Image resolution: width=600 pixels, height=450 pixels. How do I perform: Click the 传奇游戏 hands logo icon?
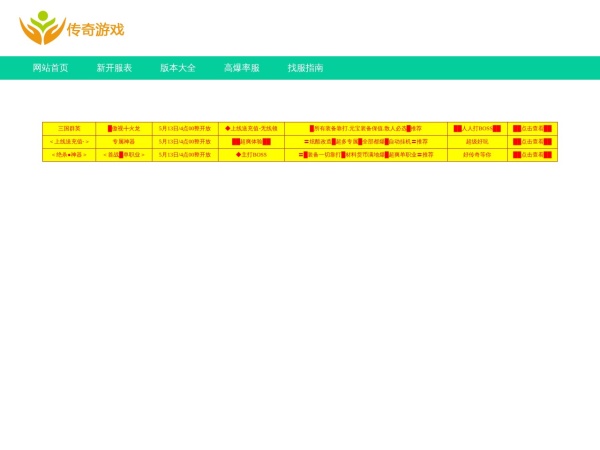point(42,28)
